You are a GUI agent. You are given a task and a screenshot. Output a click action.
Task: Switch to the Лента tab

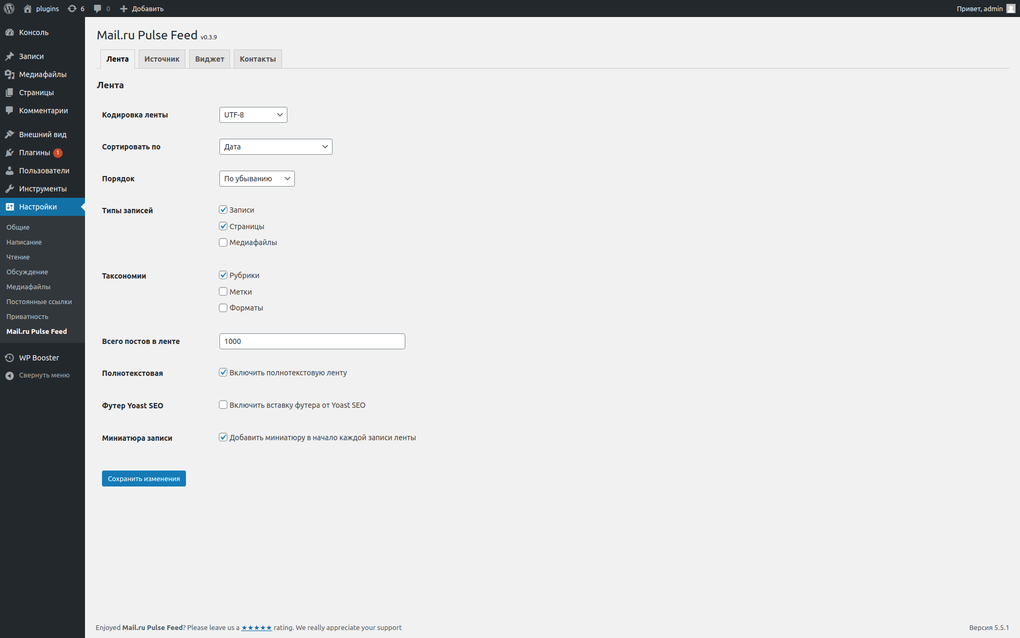(x=117, y=59)
